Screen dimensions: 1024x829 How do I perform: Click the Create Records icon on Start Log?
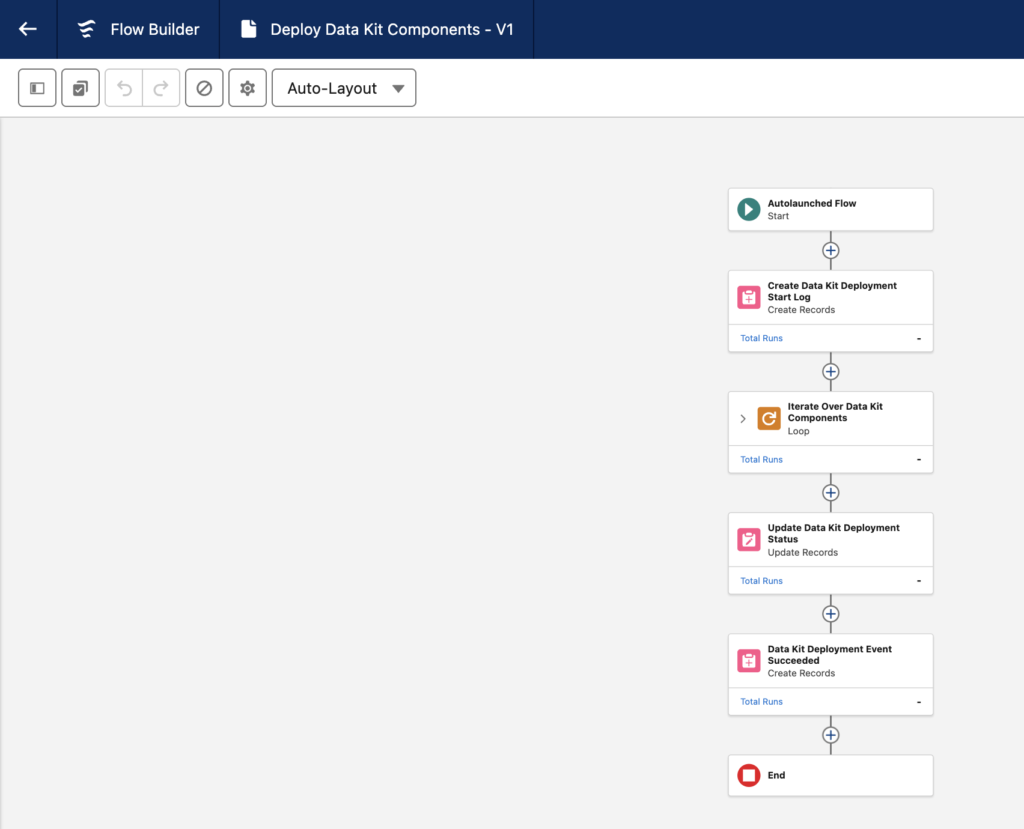point(748,296)
